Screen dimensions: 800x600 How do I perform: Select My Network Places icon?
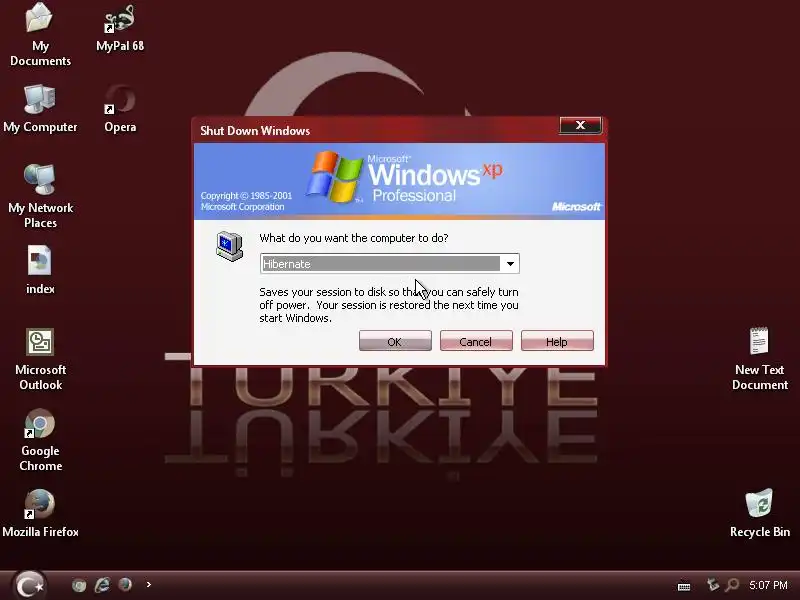[40, 196]
